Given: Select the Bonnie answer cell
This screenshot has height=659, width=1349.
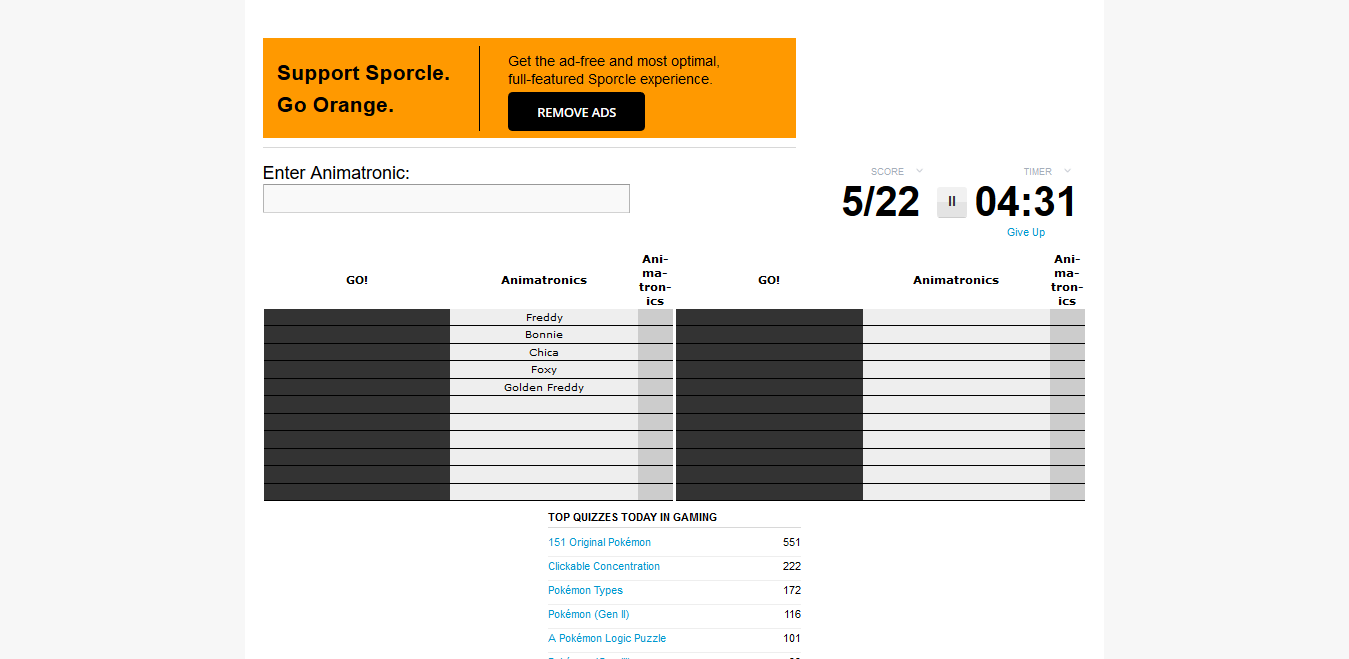Looking at the screenshot, I should pyautogui.click(x=544, y=334).
